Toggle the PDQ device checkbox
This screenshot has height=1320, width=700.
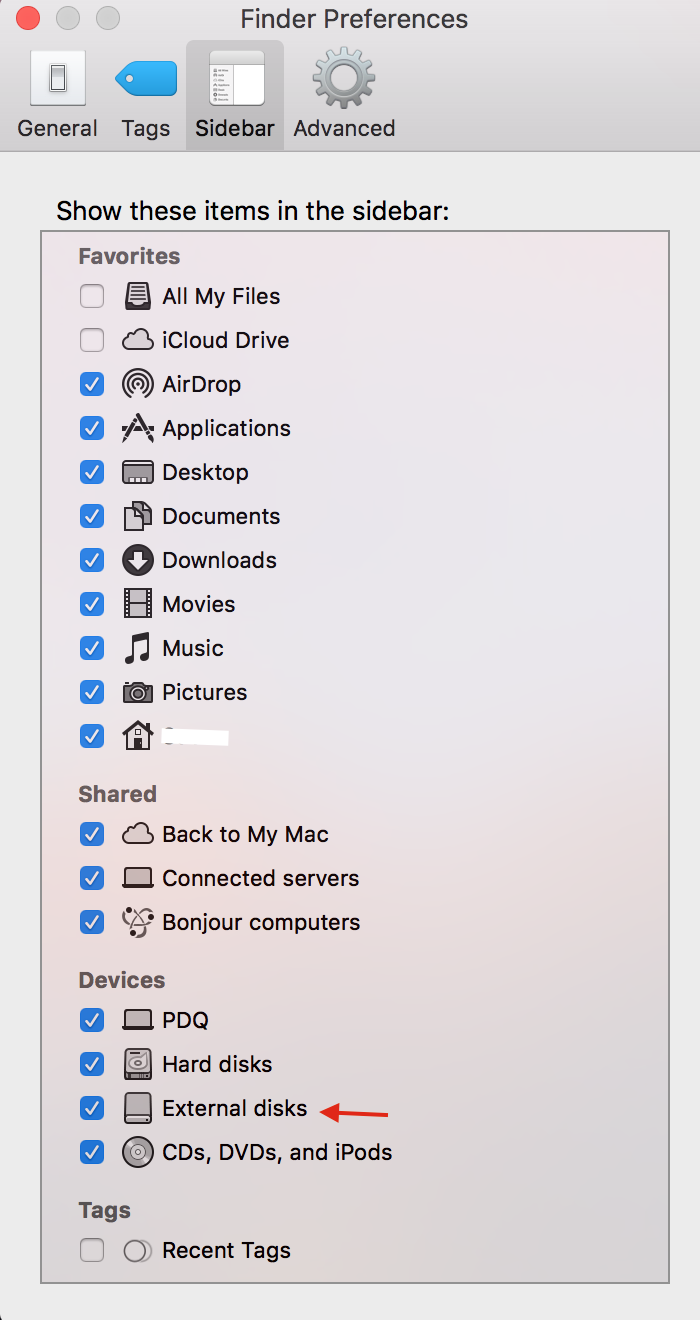point(92,1020)
